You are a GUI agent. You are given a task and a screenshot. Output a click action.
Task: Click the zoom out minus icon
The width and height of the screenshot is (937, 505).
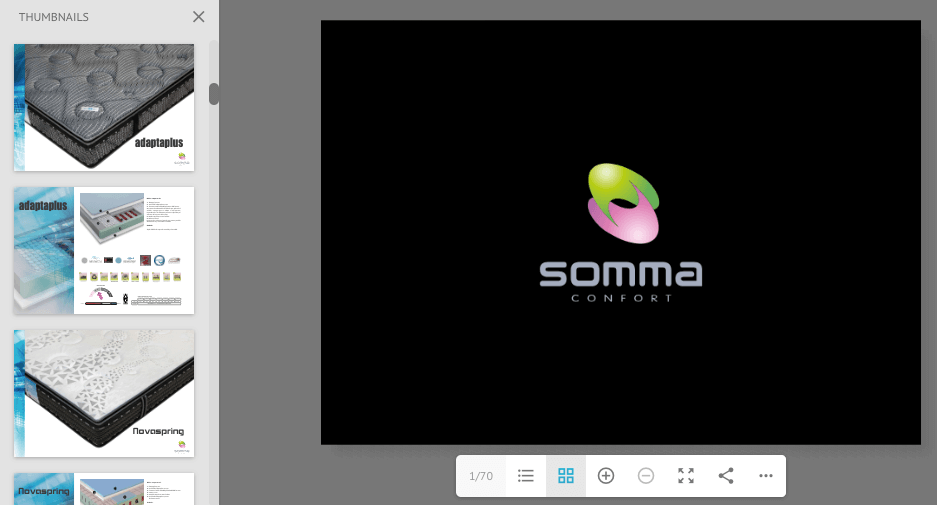pos(646,476)
